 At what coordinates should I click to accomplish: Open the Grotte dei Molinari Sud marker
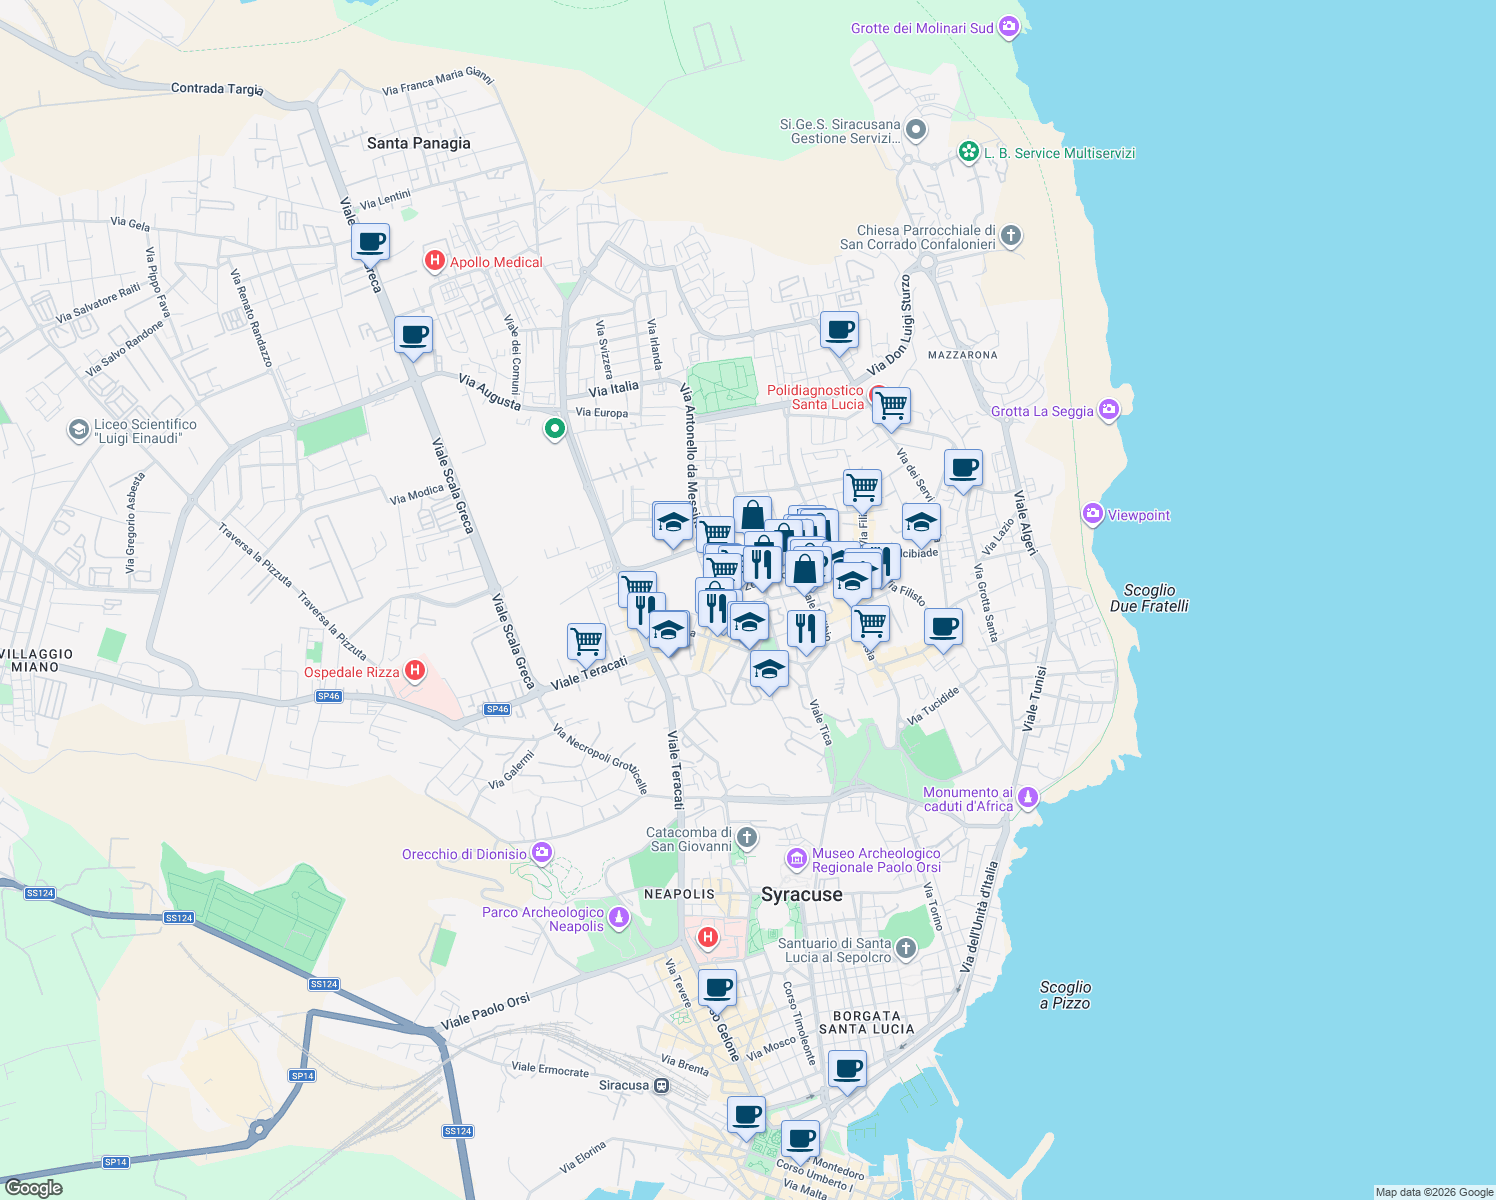[x=1008, y=27]
